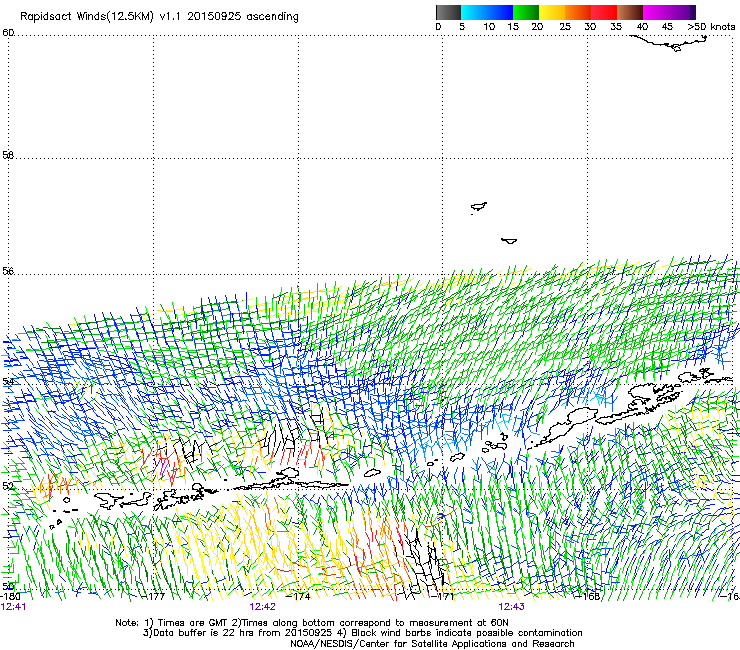Click the magenta-purple 40-50 knots legend segment
The image size is (740, 650).
669,12
